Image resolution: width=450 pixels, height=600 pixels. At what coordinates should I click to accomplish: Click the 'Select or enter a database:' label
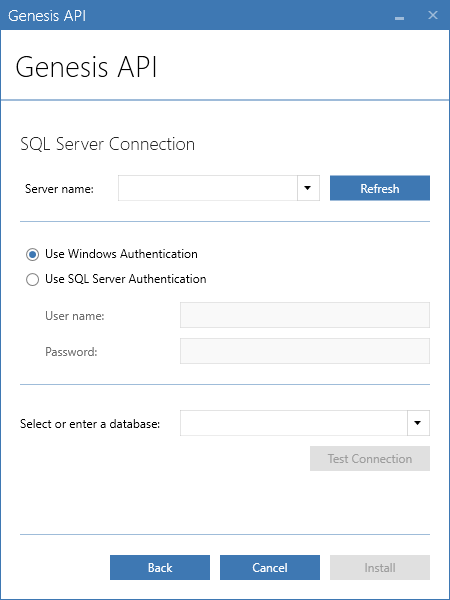90,424
